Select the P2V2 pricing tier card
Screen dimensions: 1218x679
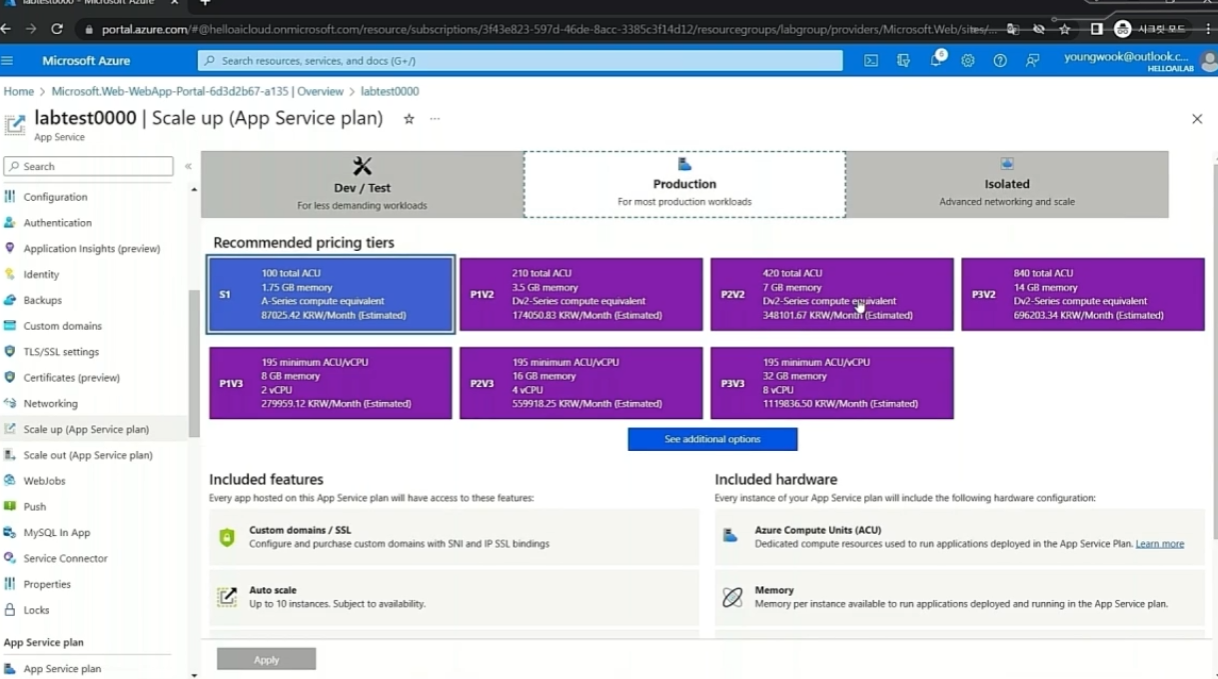(832, 294)
